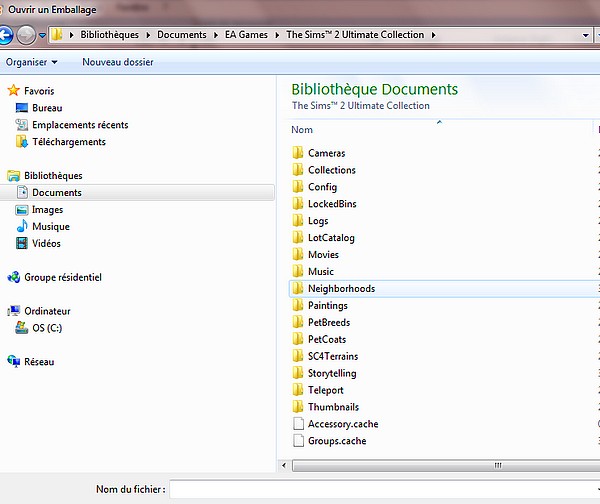Select Bibliothèques breadcrumb in address bar

(x=109, y=35)
